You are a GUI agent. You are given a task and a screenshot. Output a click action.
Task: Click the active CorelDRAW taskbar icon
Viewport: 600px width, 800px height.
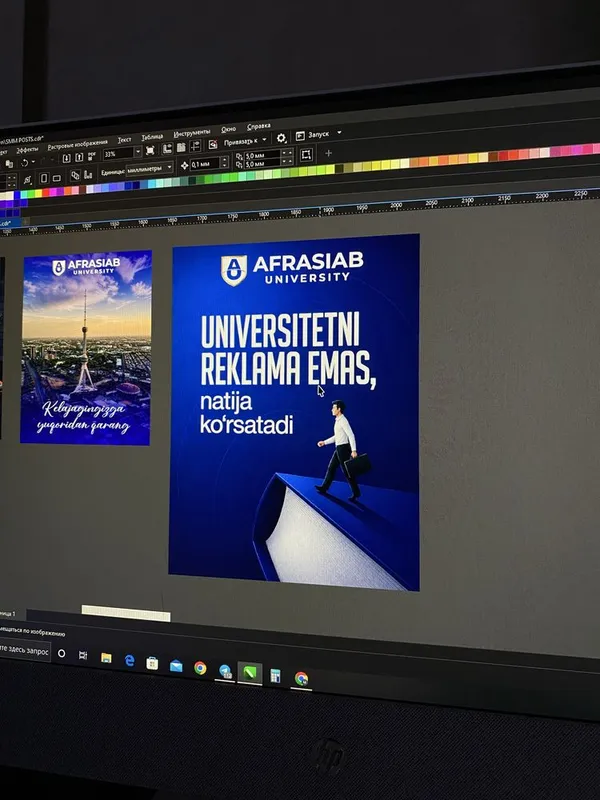tap(249, 673)
